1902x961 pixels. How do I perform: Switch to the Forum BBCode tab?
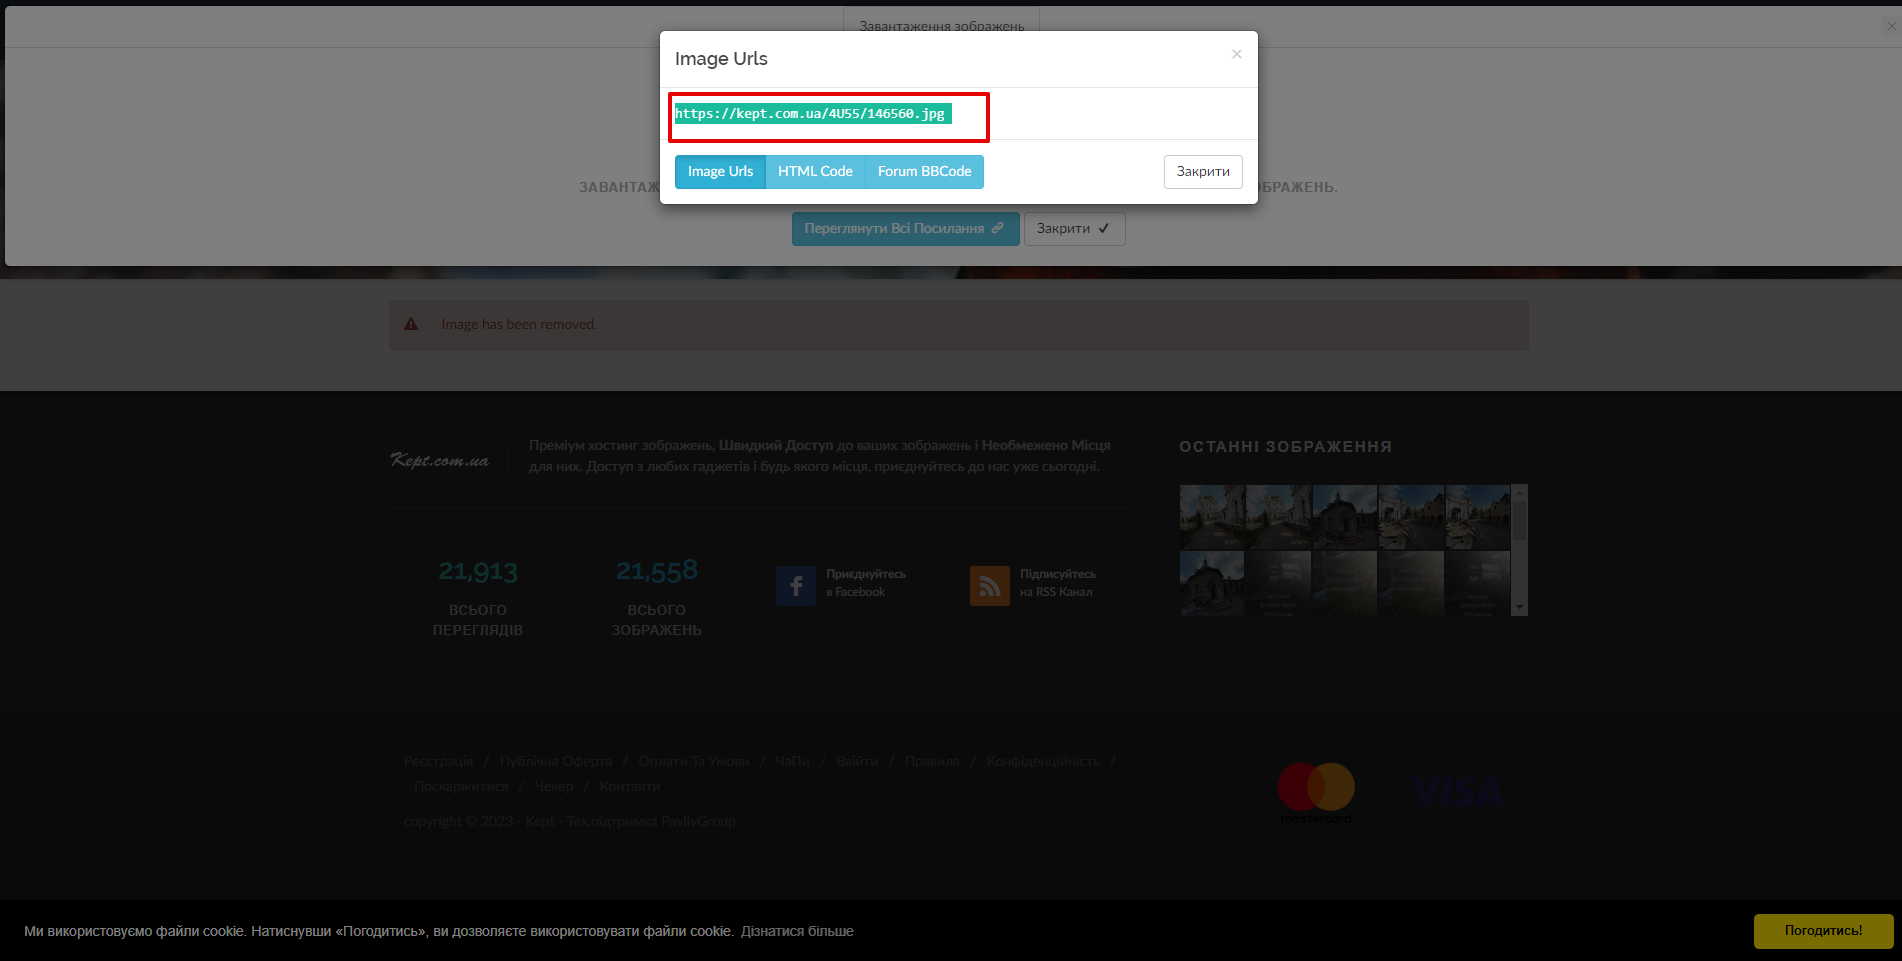pyautogui.click(x=924, y=172)
